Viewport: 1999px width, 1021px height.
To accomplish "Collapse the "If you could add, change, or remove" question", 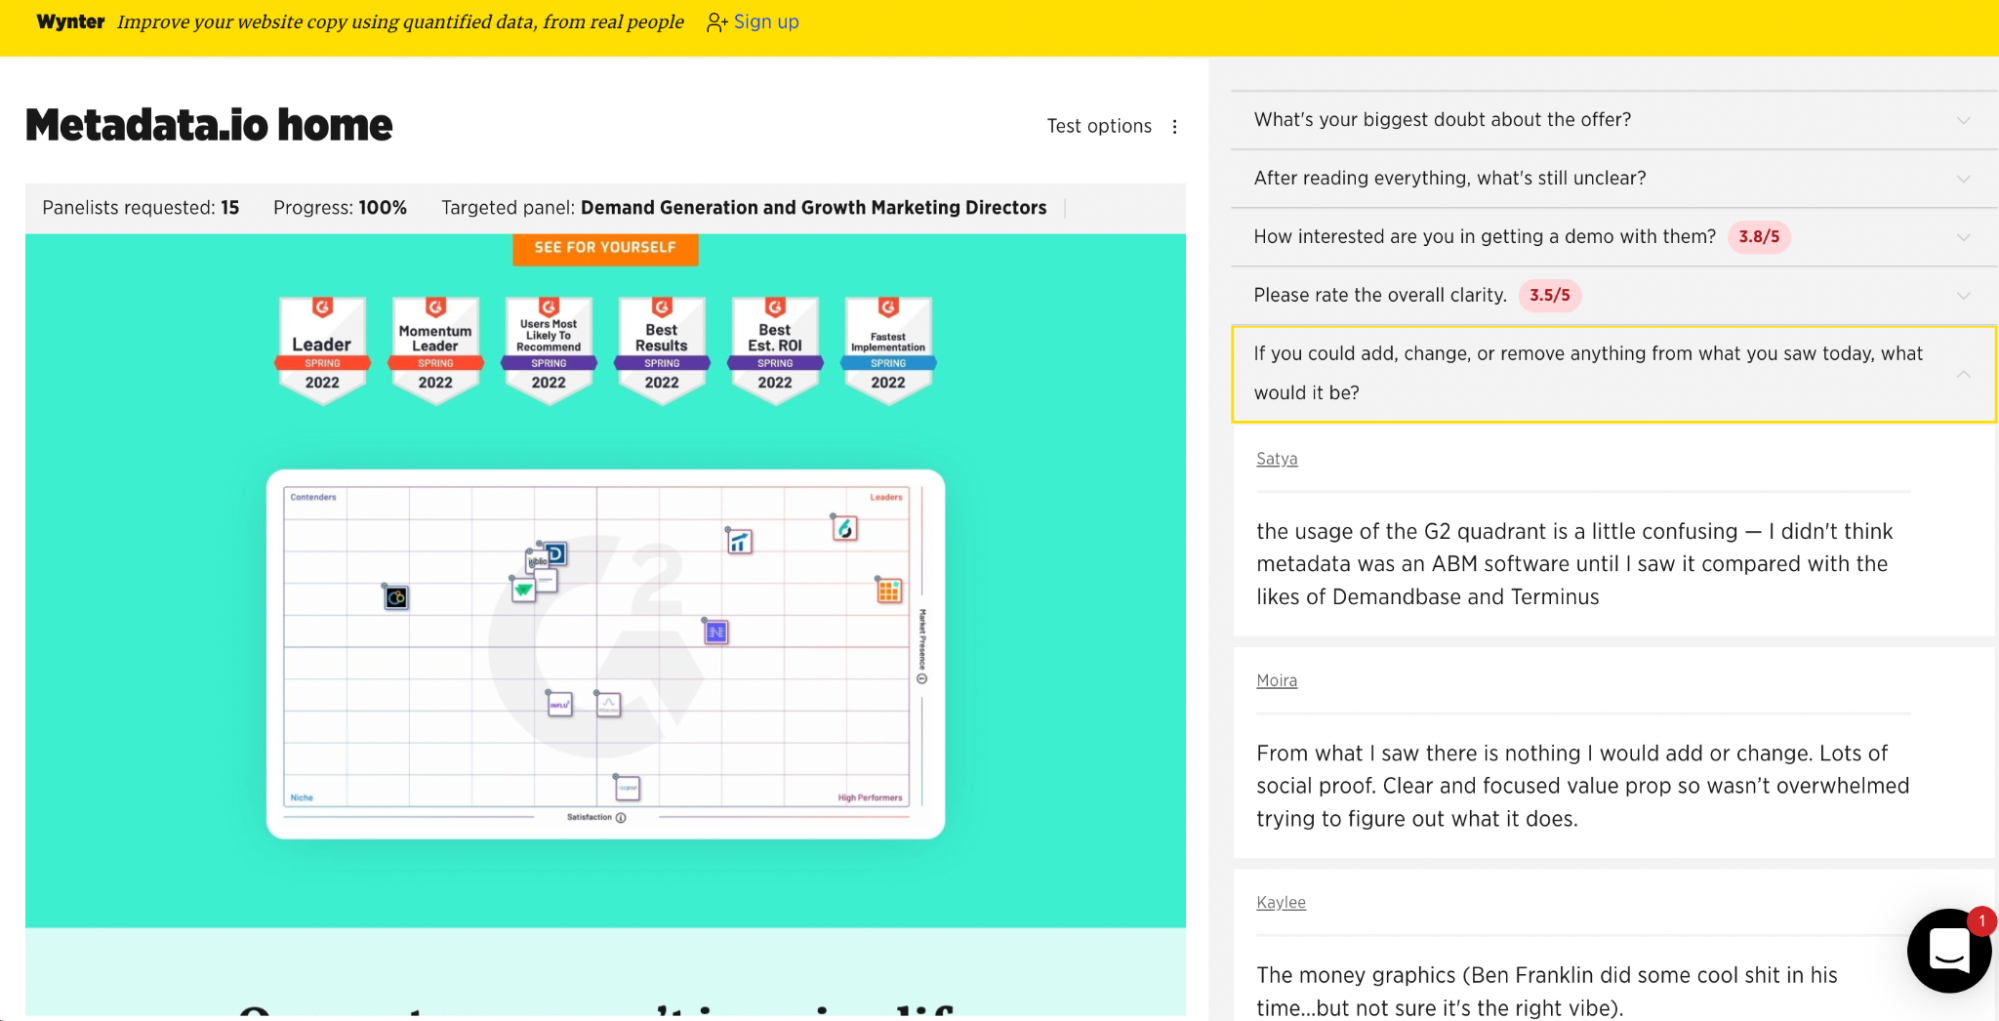I will [1613, 373].
